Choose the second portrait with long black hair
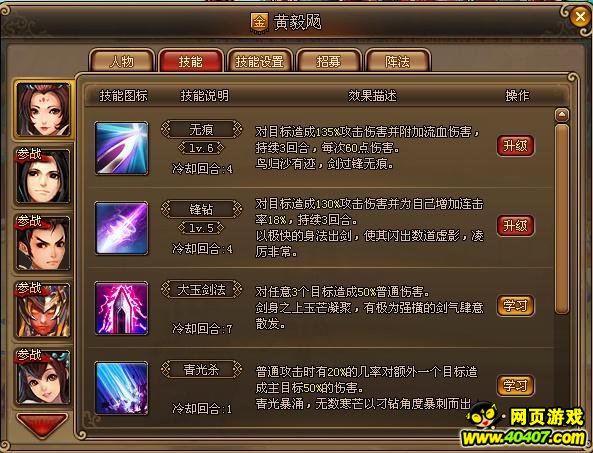 pos(43,176)
